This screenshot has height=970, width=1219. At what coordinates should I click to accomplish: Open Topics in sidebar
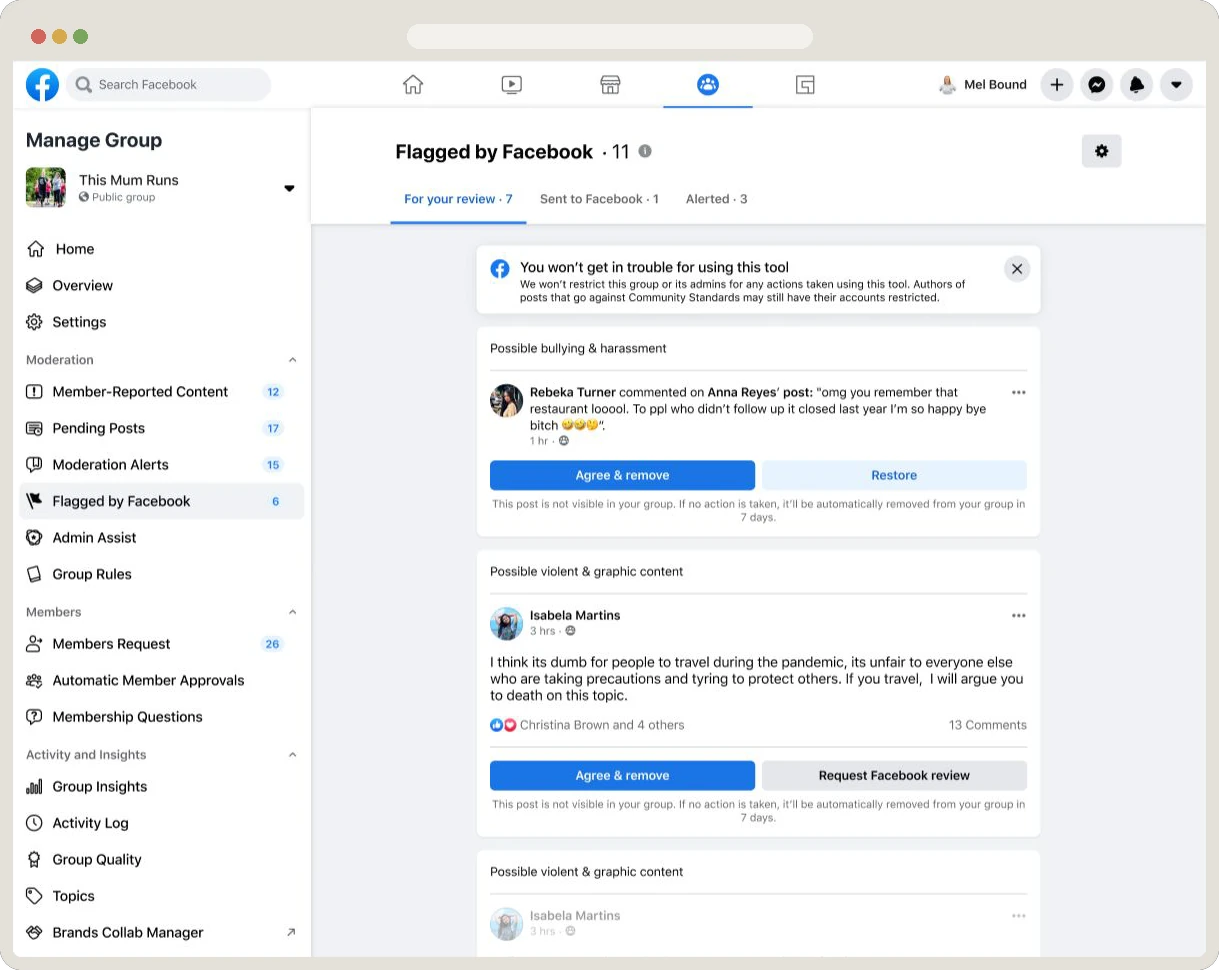[161, 896]
